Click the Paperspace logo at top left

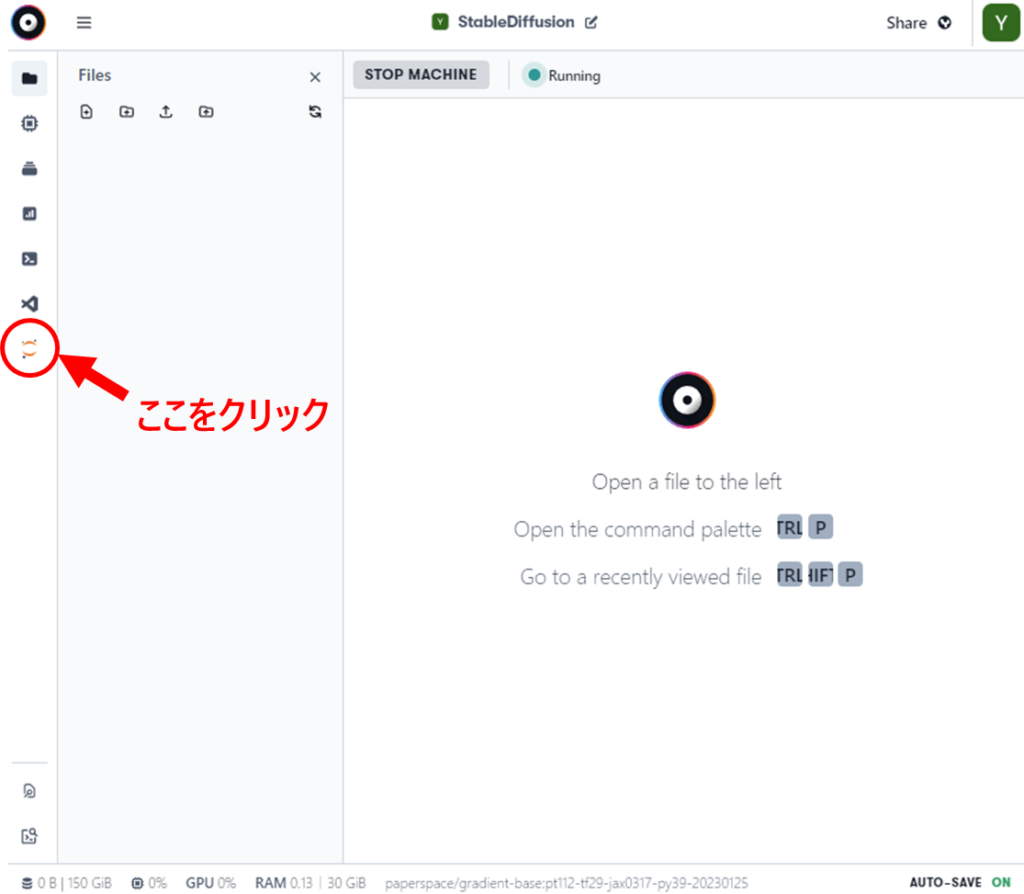29,22
